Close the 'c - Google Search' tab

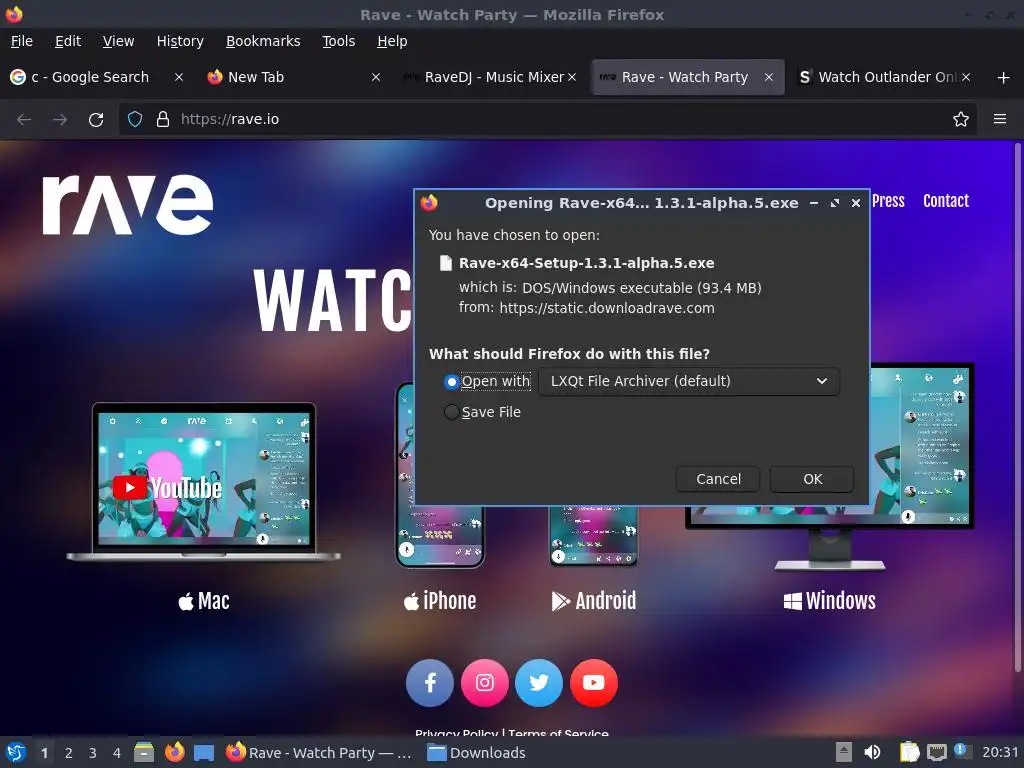click(178, 77)
